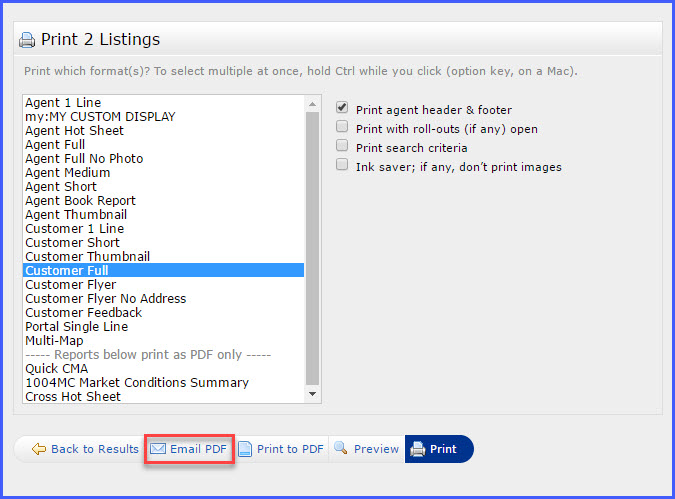
Task: Select 1004MC Market Conditions Summary
Action: click(x=137, y=383)
